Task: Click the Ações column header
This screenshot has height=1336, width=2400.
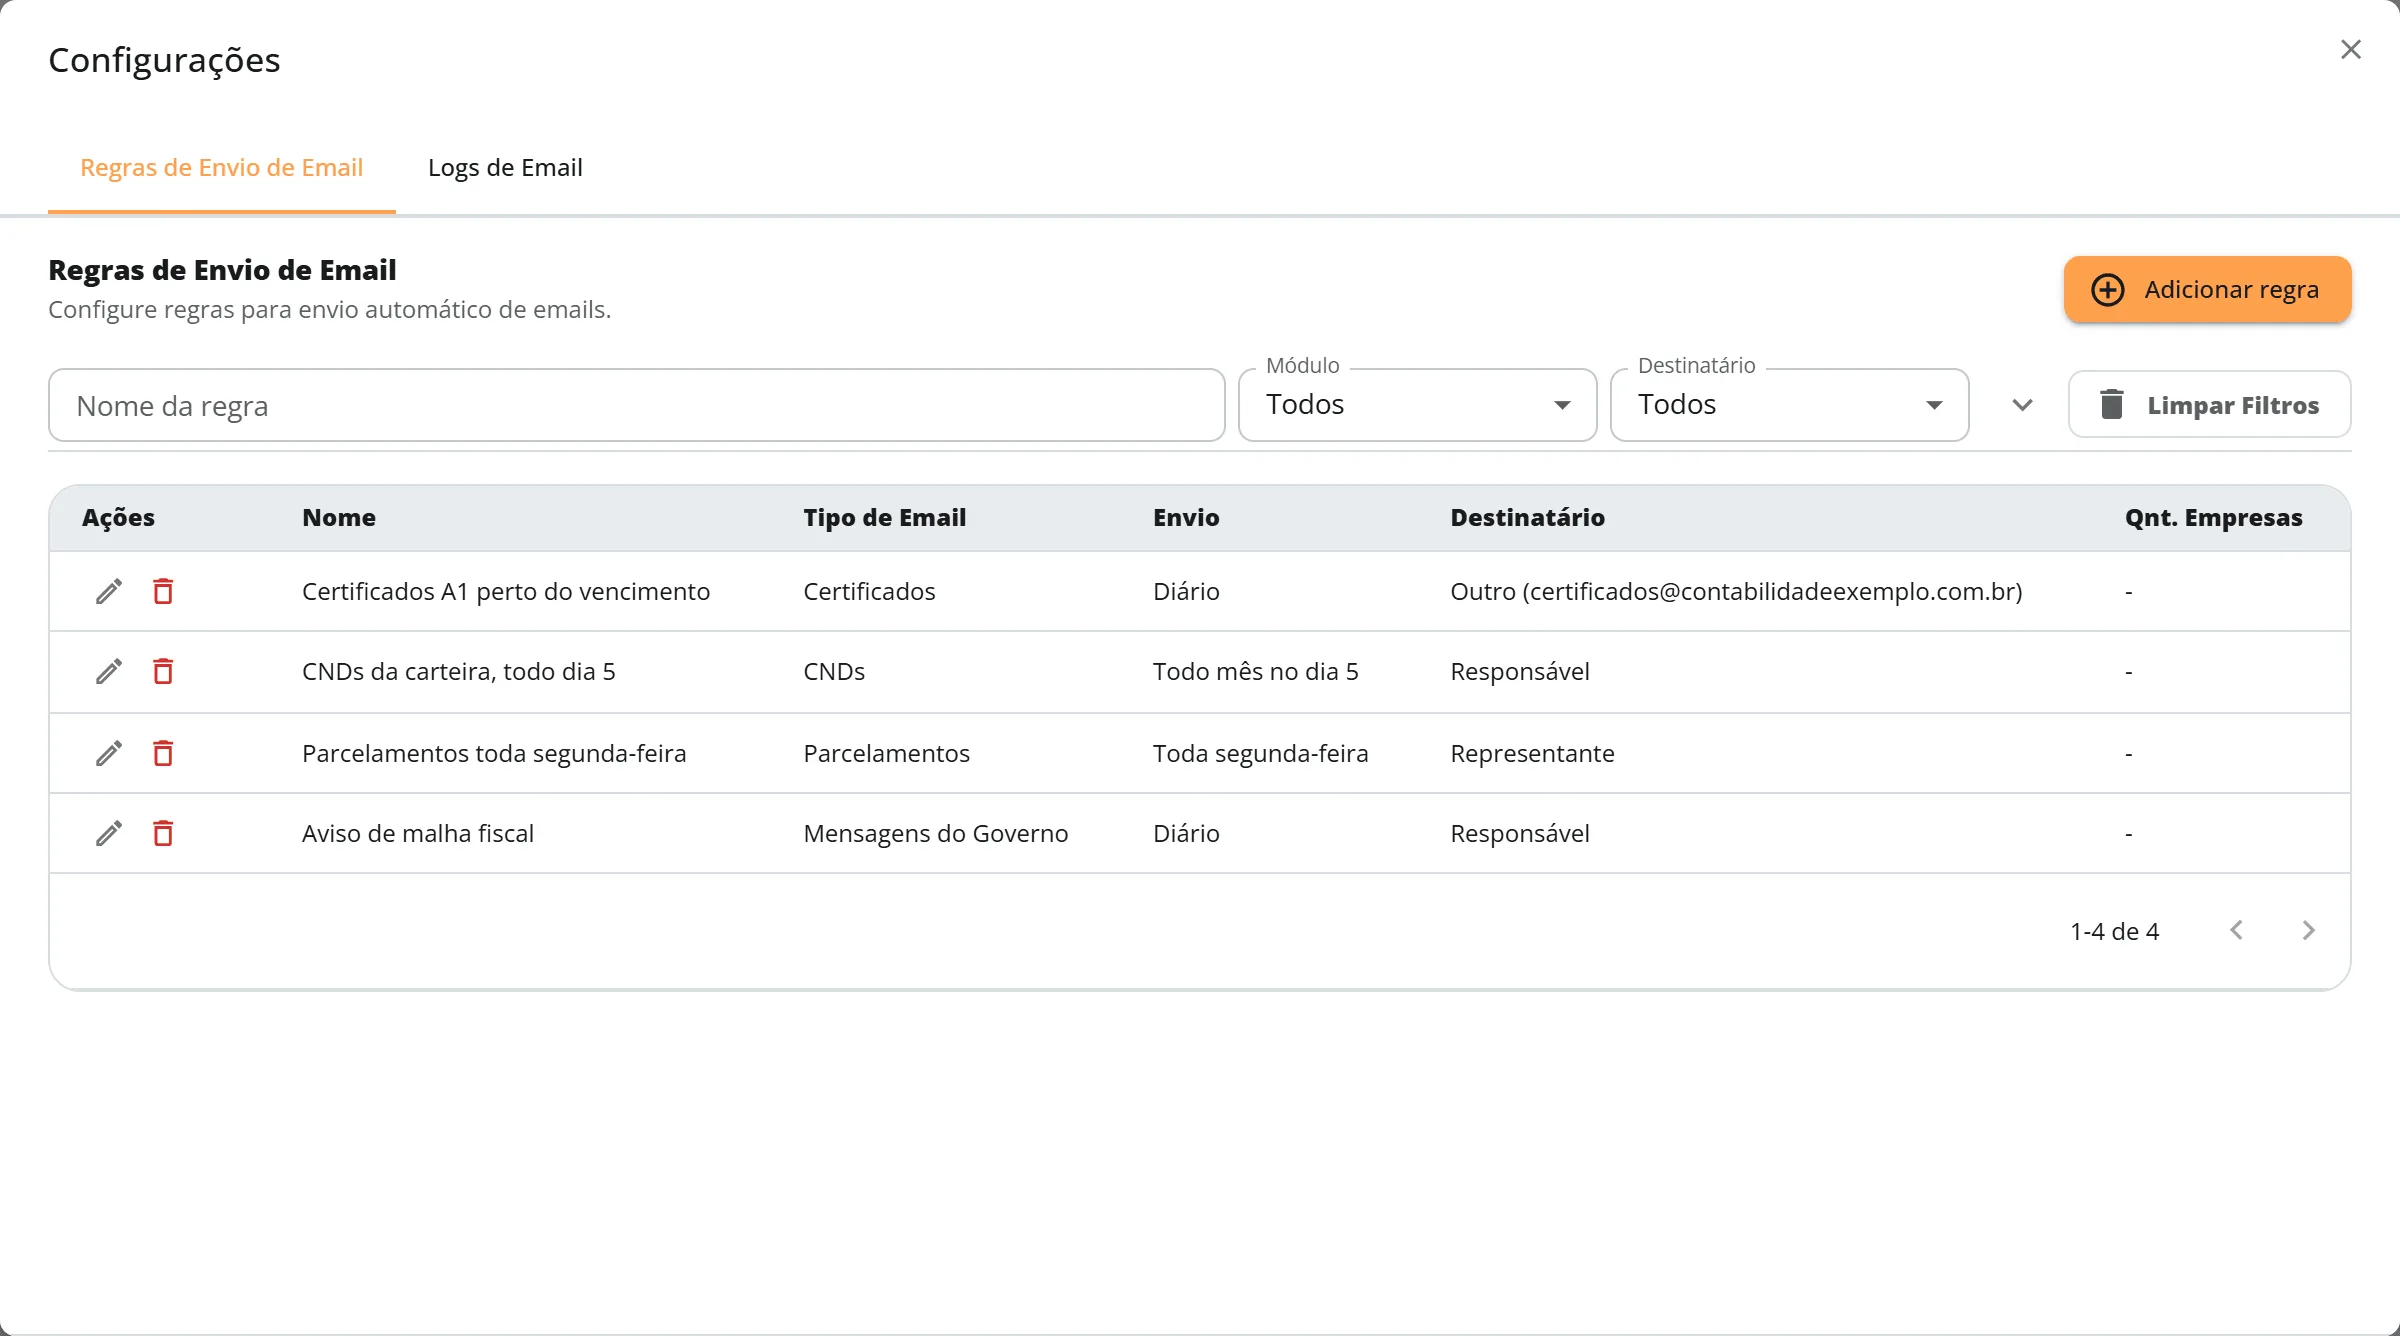Action: click(x=118, y=518)
